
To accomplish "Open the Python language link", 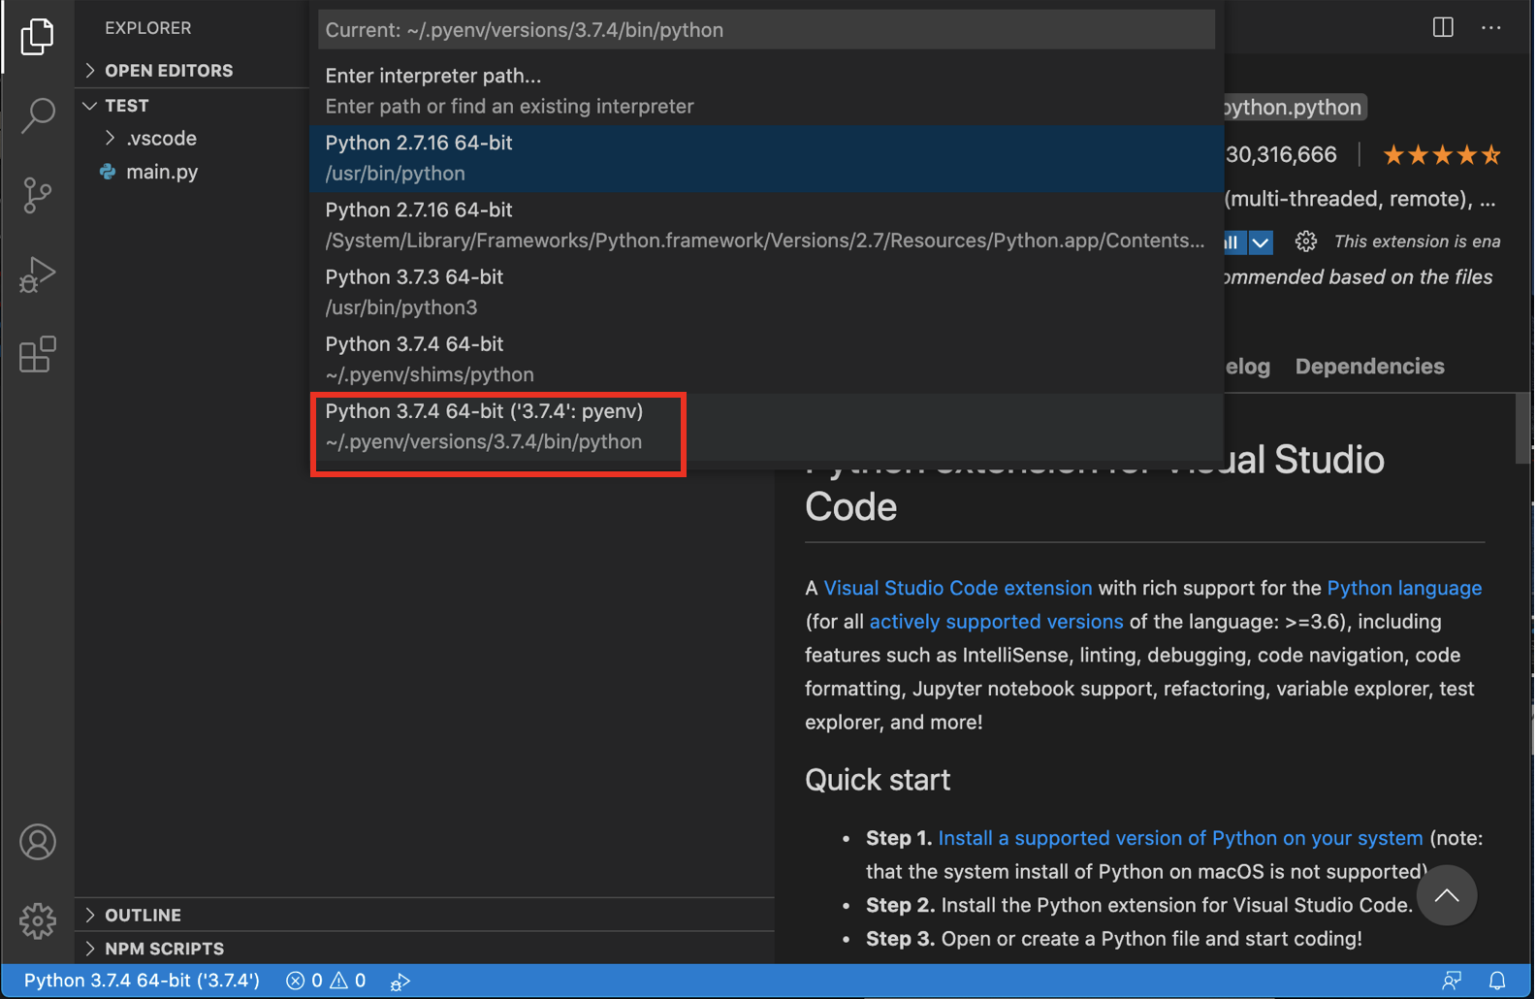I will coord(1403,588).
